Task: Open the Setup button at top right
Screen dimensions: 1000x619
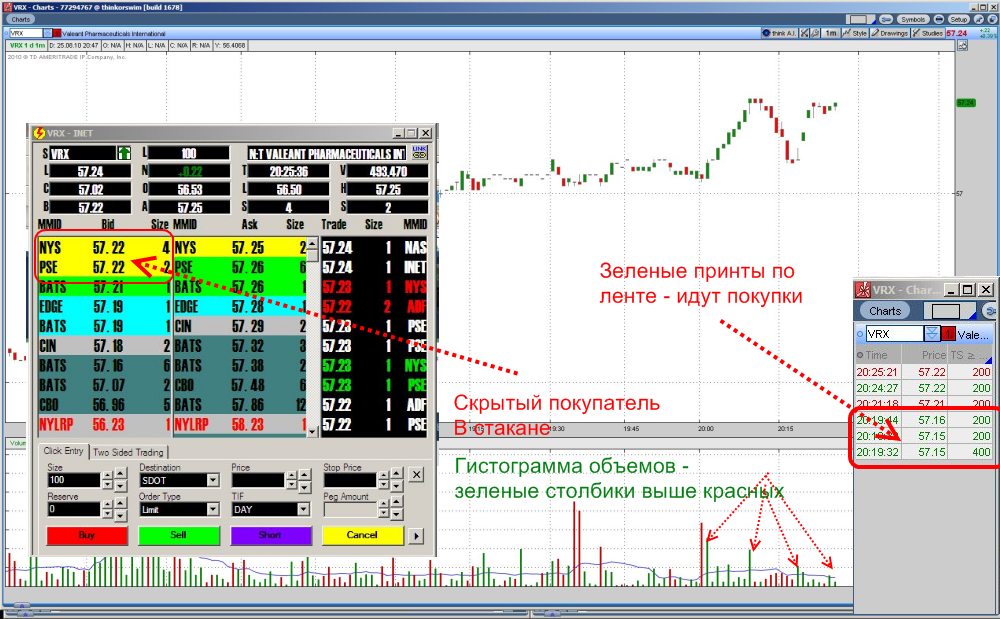Action: [x=959, y=19]
